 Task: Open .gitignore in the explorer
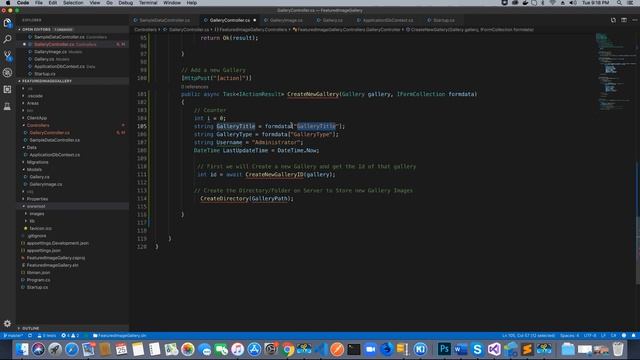point(37,236)
